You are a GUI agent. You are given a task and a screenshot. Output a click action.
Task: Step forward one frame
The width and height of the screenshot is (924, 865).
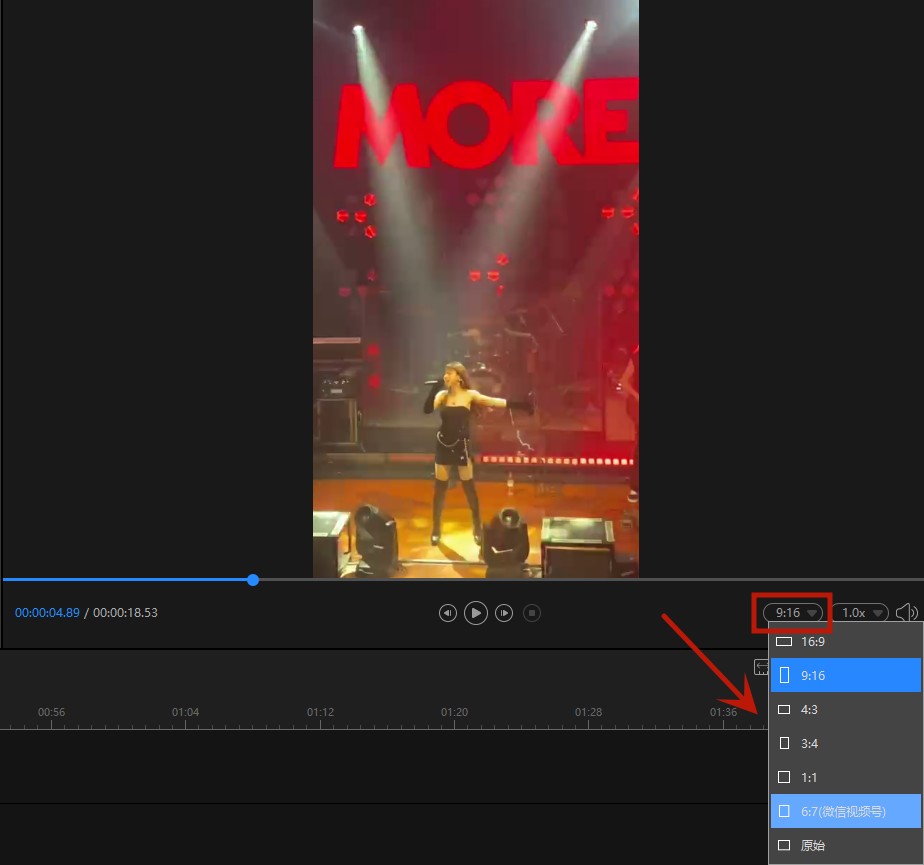coord(503,613)
